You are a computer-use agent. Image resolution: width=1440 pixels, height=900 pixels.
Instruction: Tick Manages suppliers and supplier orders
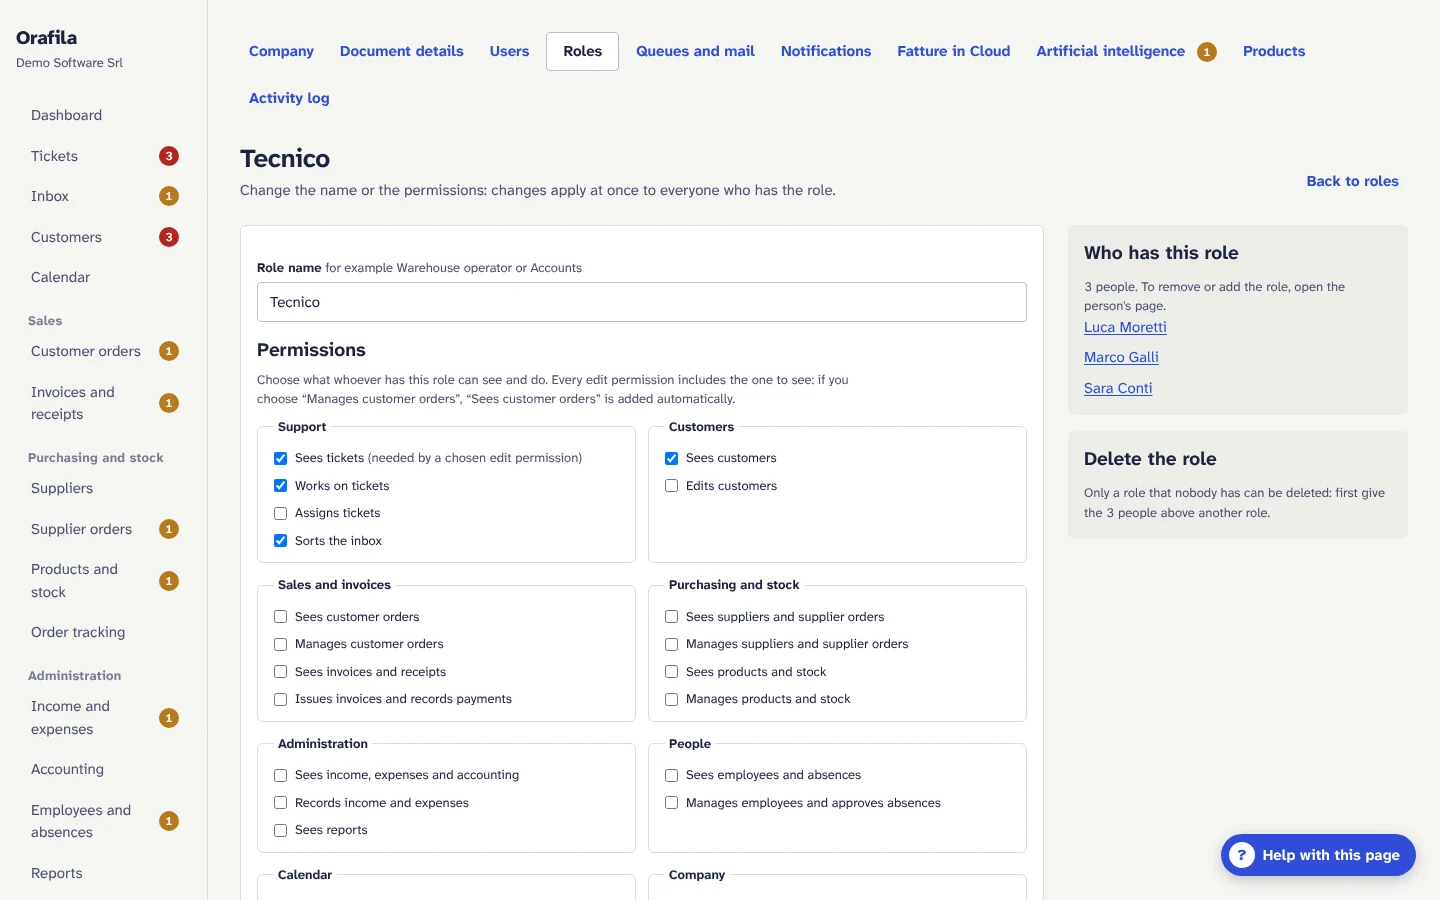click(672, 644)
